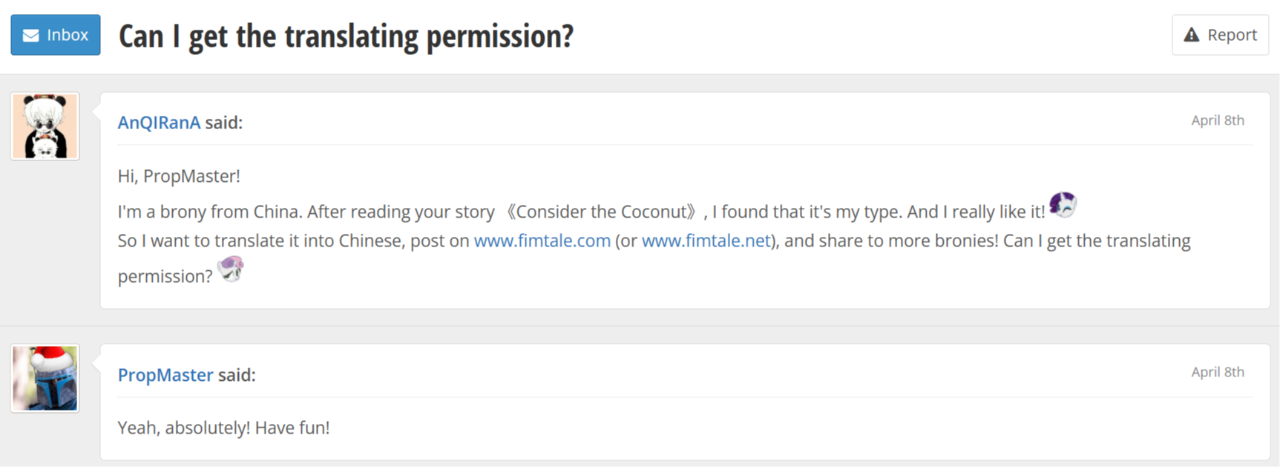Open the www.fimtale.net hyperlink
Screen dimensions: 1280x467
[706, 241]
